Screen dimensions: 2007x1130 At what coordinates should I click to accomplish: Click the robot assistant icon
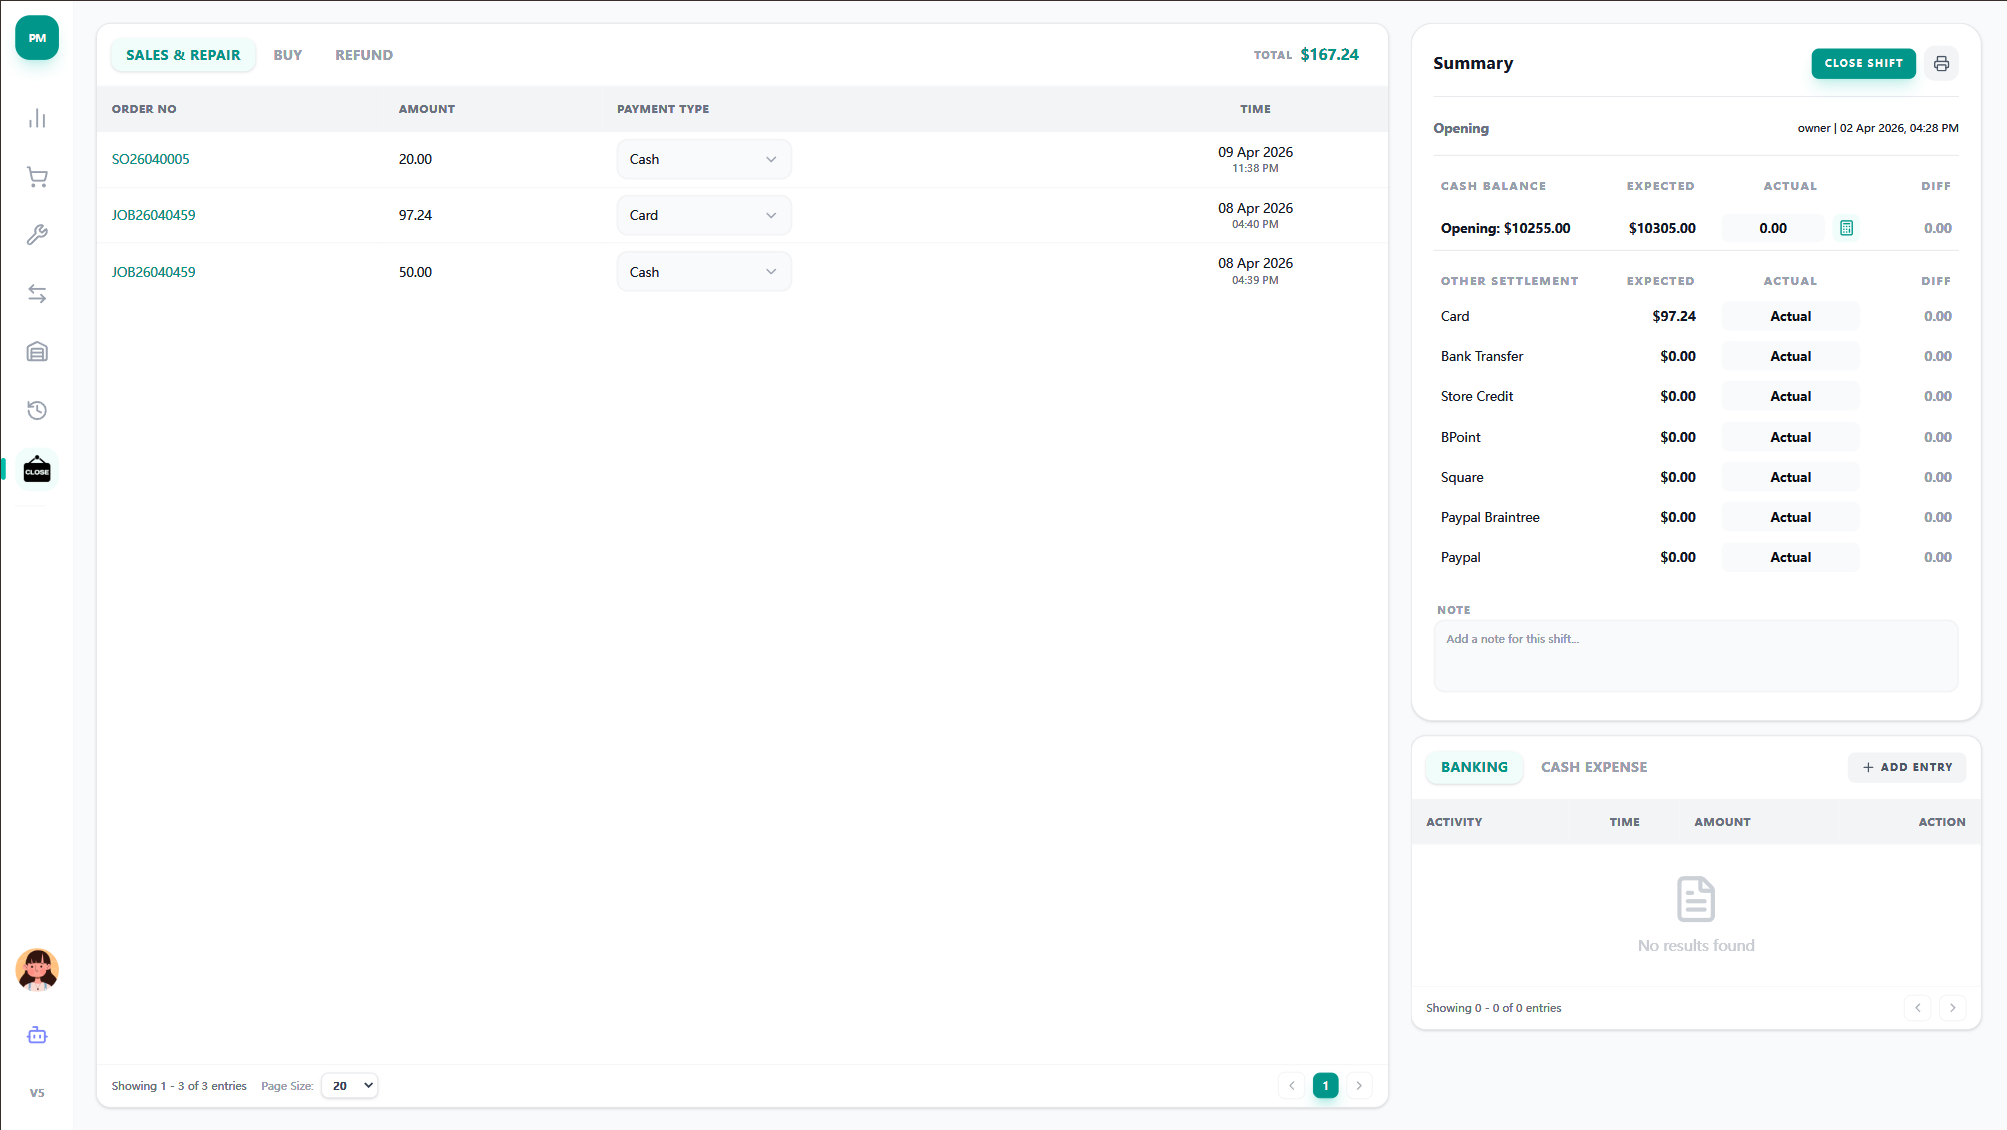37,1035
